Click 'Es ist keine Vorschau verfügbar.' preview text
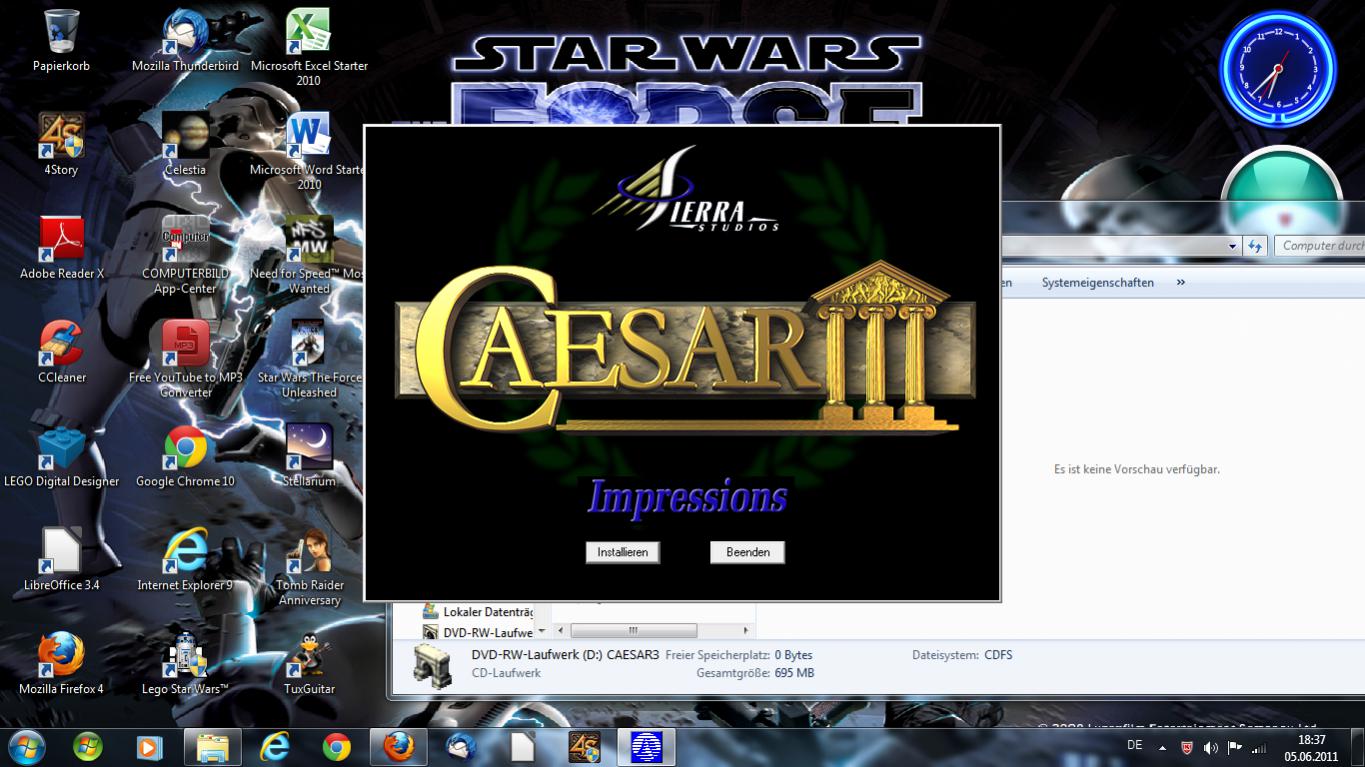Viewport: 1365px width, 767px height. pos(1137,469)
